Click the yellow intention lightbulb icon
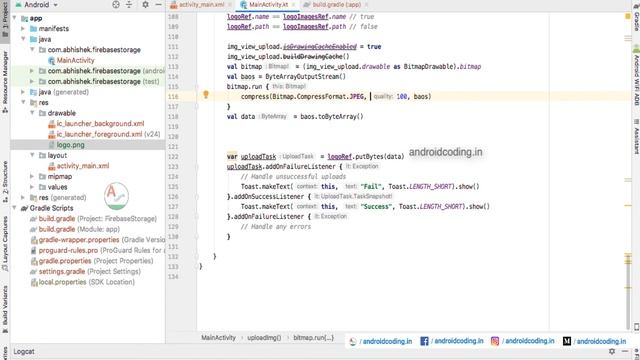The width and height of the screenshot is (640, 360). coord(206,95)
